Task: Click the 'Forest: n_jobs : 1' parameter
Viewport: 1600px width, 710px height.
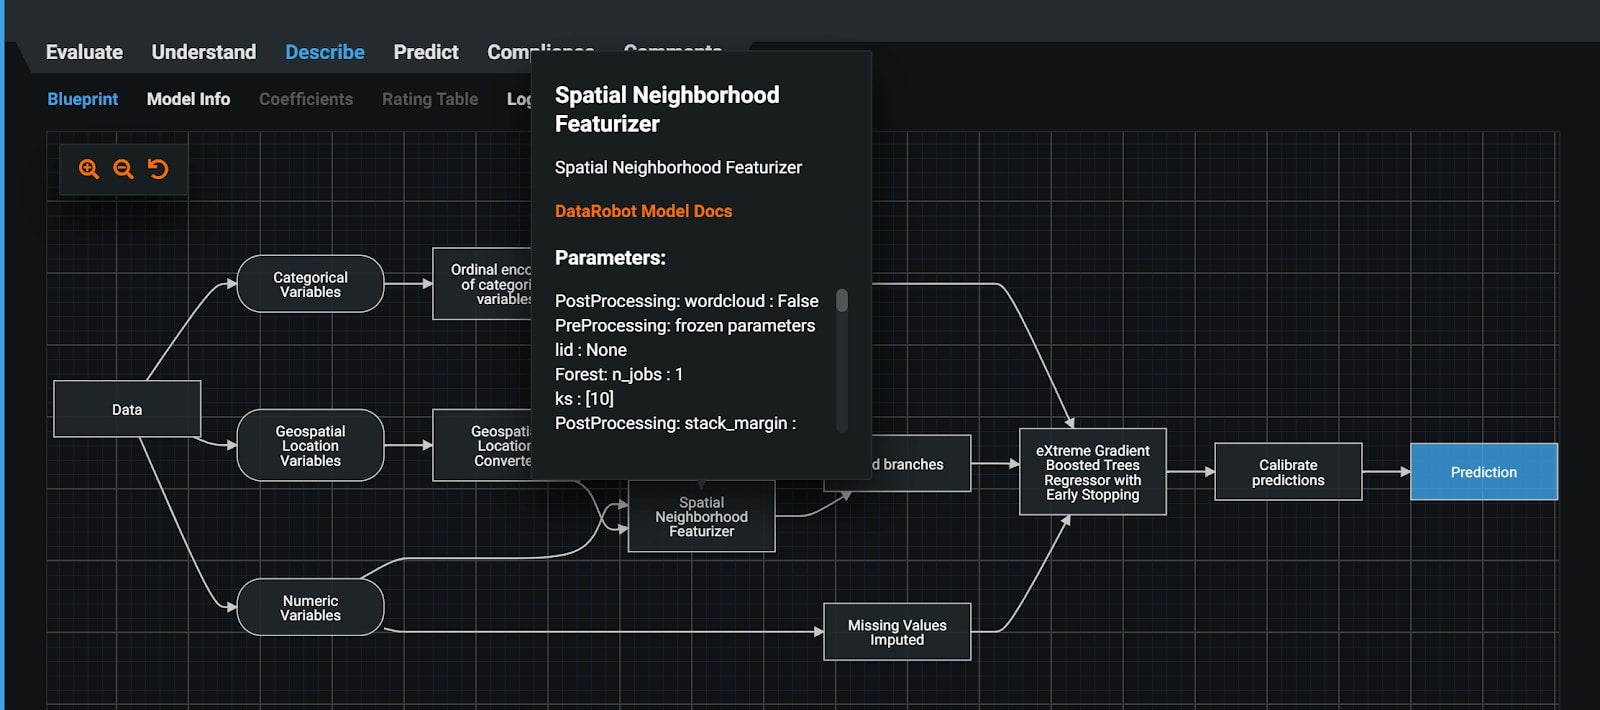Action: pyautogui.click(x=619, y=374)
